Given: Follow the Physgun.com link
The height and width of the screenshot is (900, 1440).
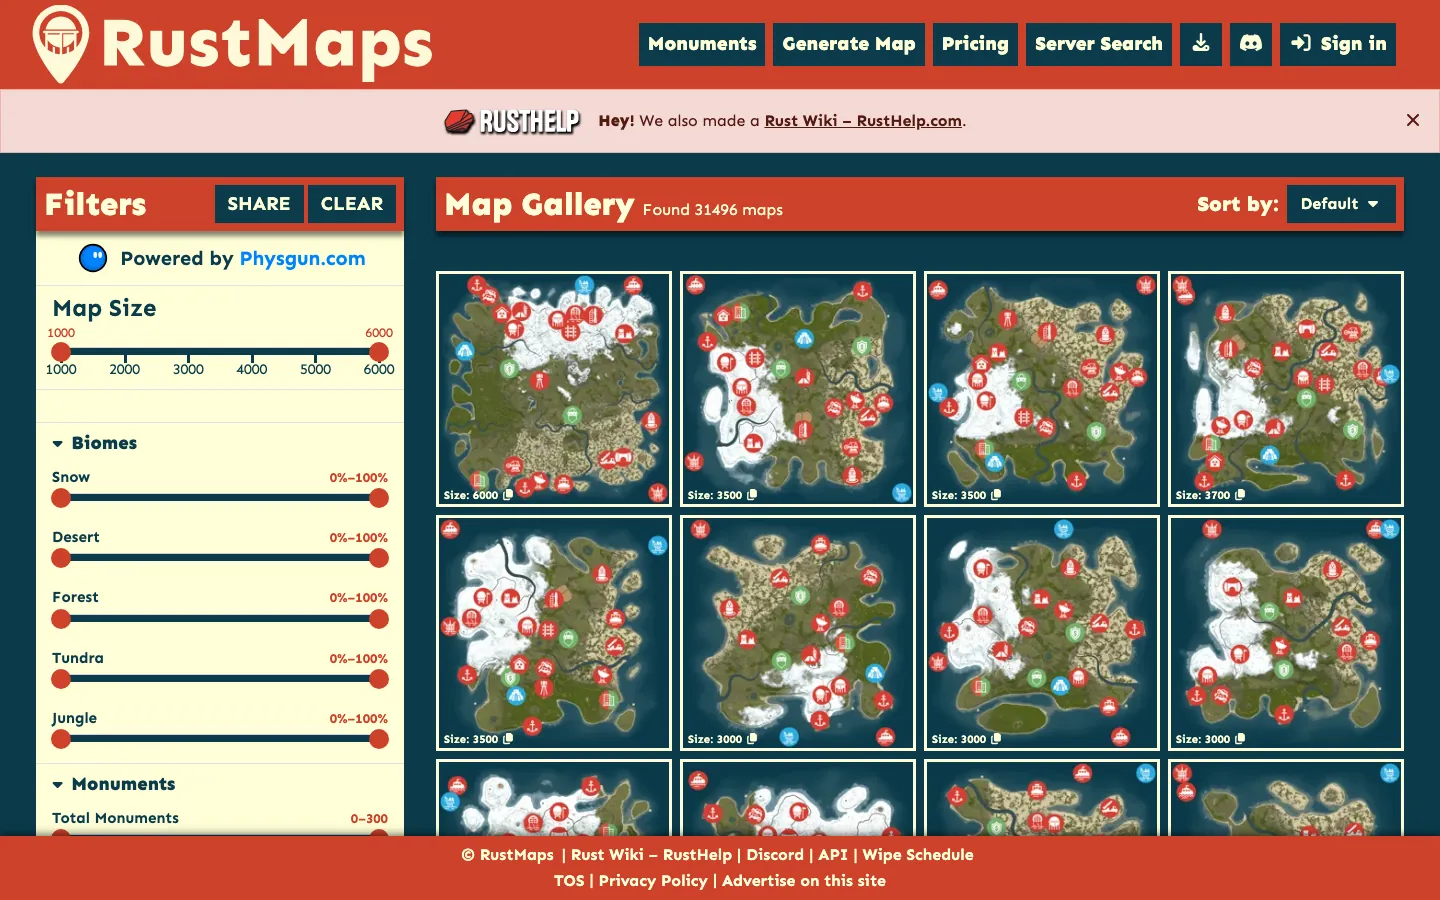Looking at the screenshot, I should (302, 258).
